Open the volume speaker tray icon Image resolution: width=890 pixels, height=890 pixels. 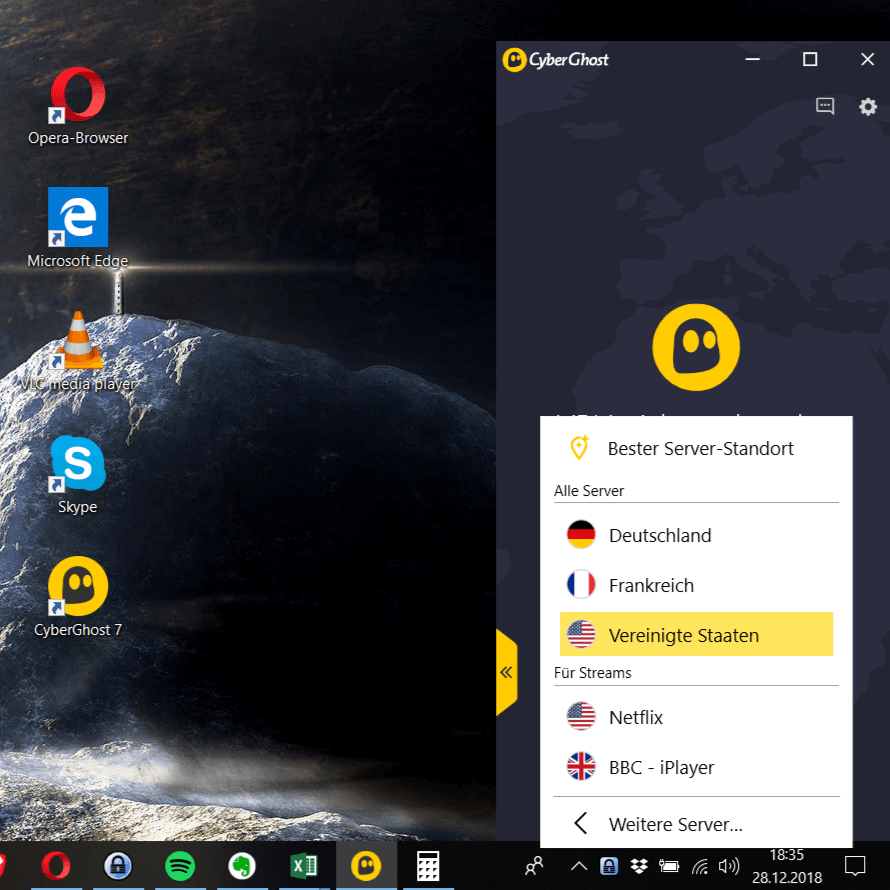[728, 866]
